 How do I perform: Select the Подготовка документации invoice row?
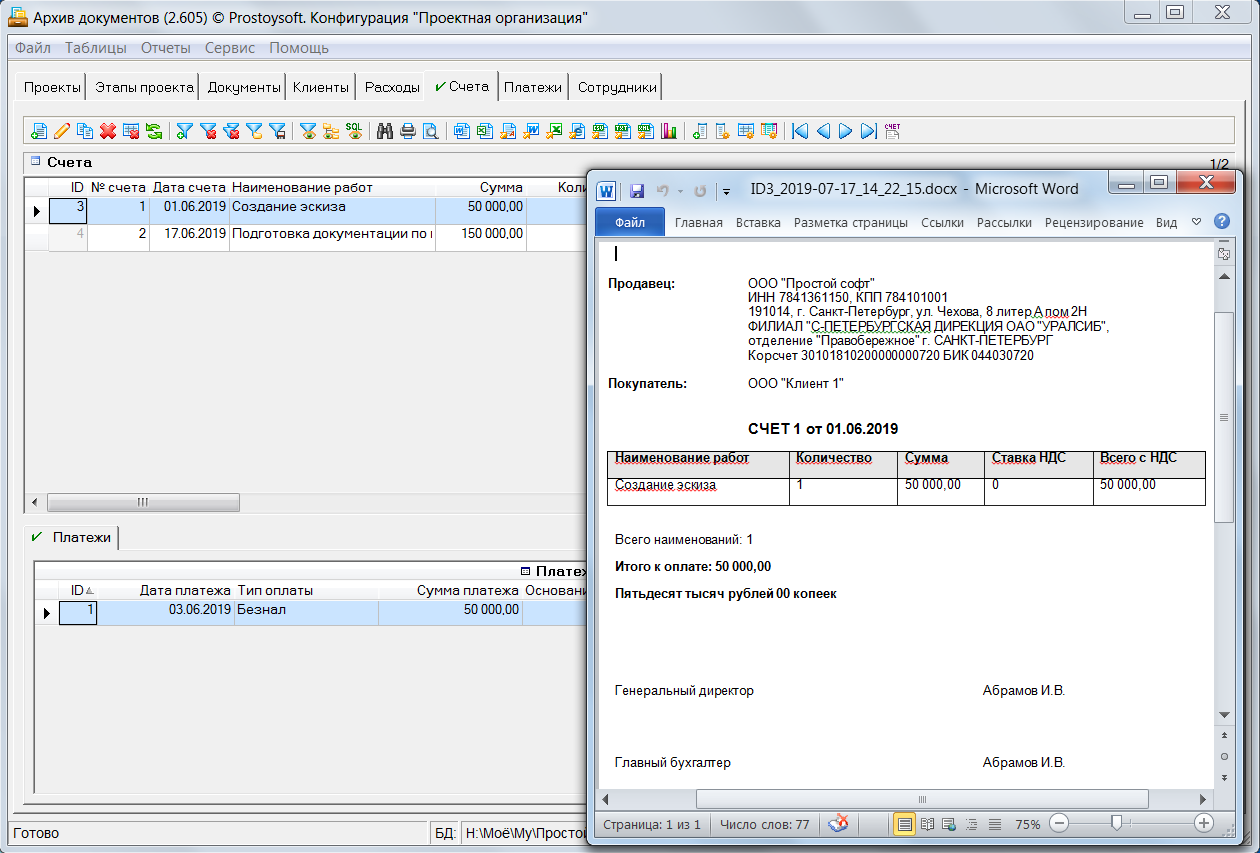coord(330,234)
